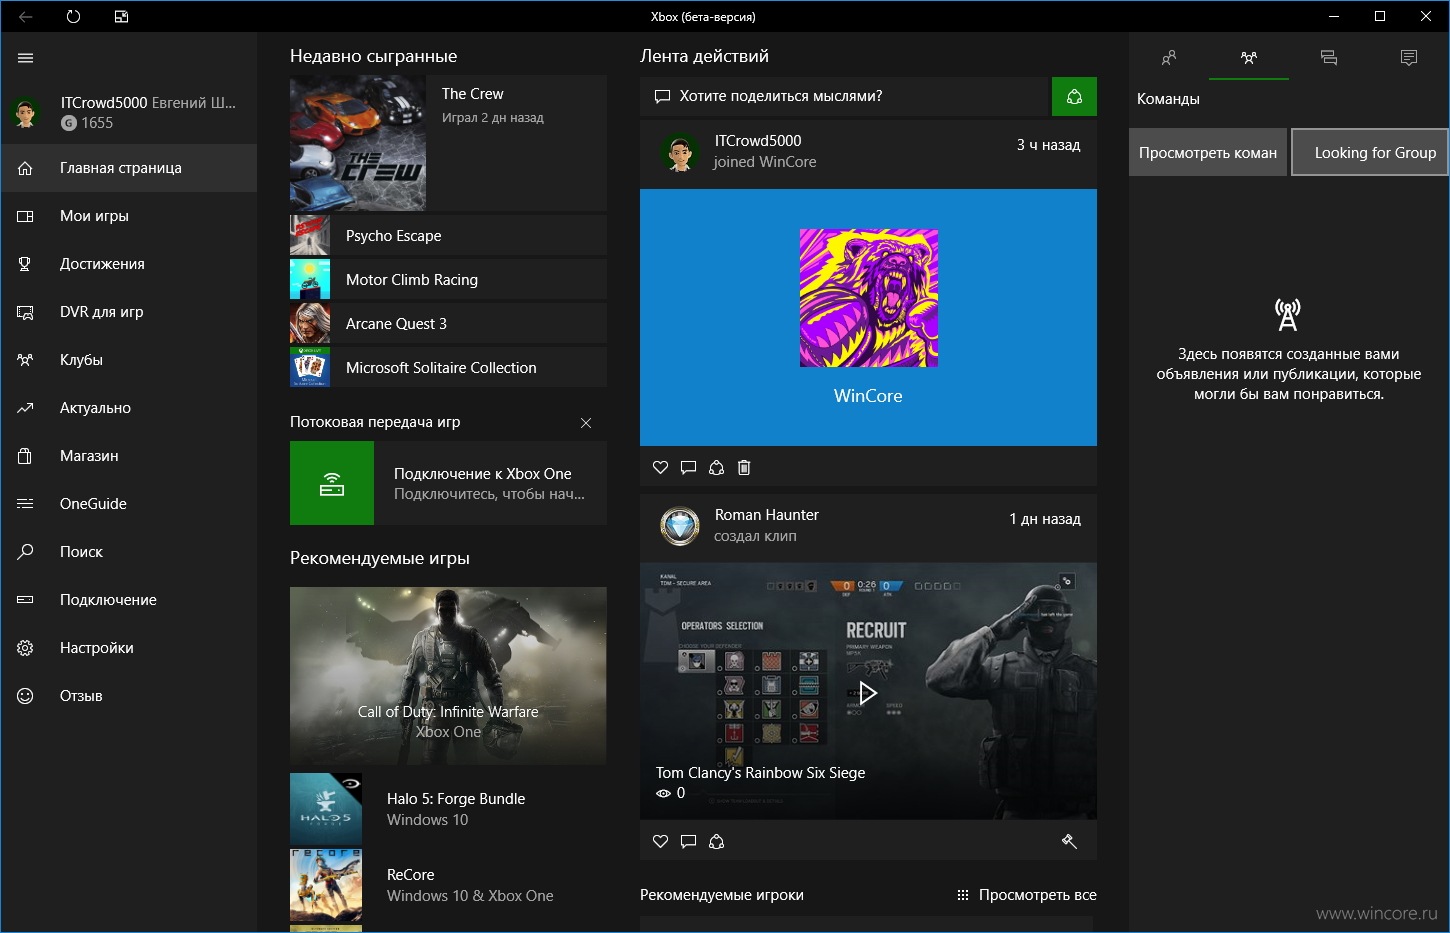Open The Crew game thumbnail

coord(358,143)
